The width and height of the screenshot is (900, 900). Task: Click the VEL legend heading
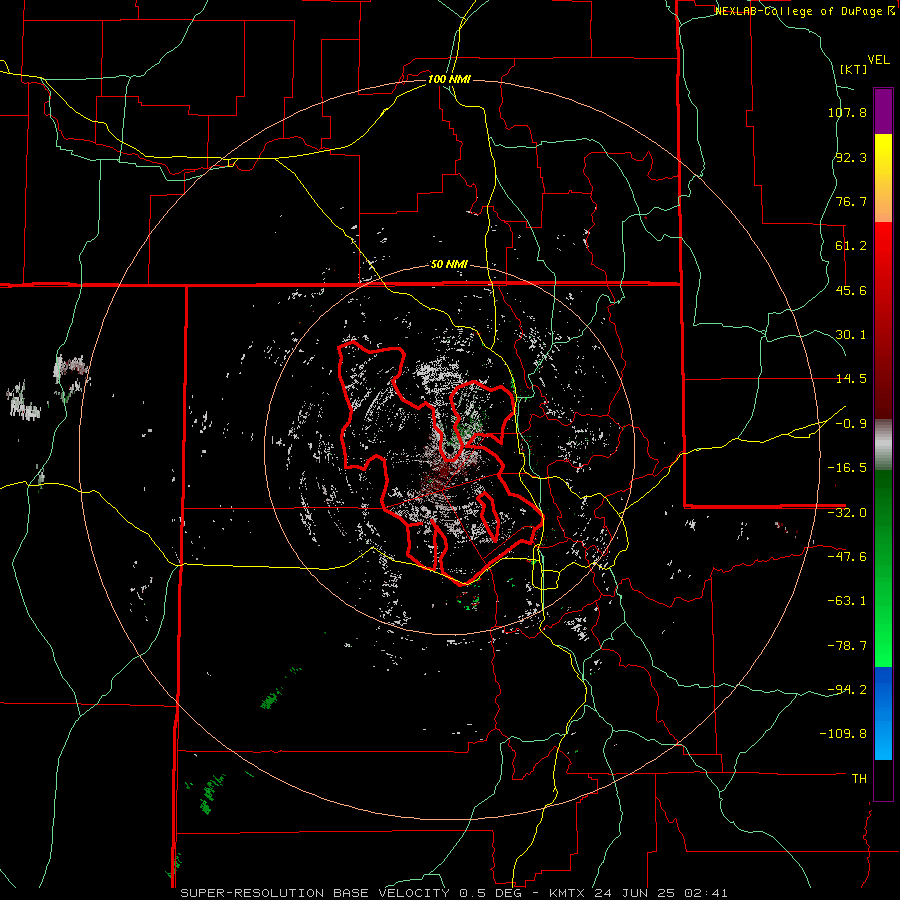878,60
